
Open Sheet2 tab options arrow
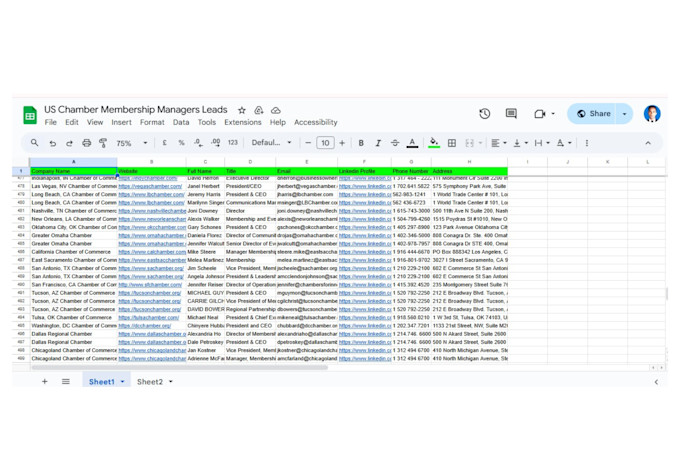170,382
